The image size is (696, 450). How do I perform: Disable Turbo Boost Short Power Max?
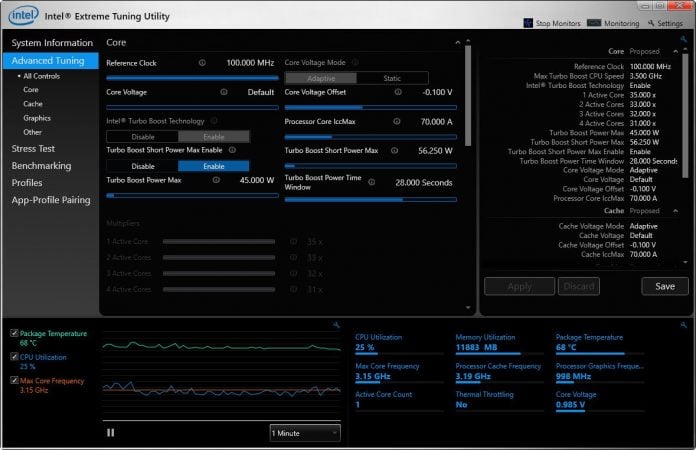point(142,166)
